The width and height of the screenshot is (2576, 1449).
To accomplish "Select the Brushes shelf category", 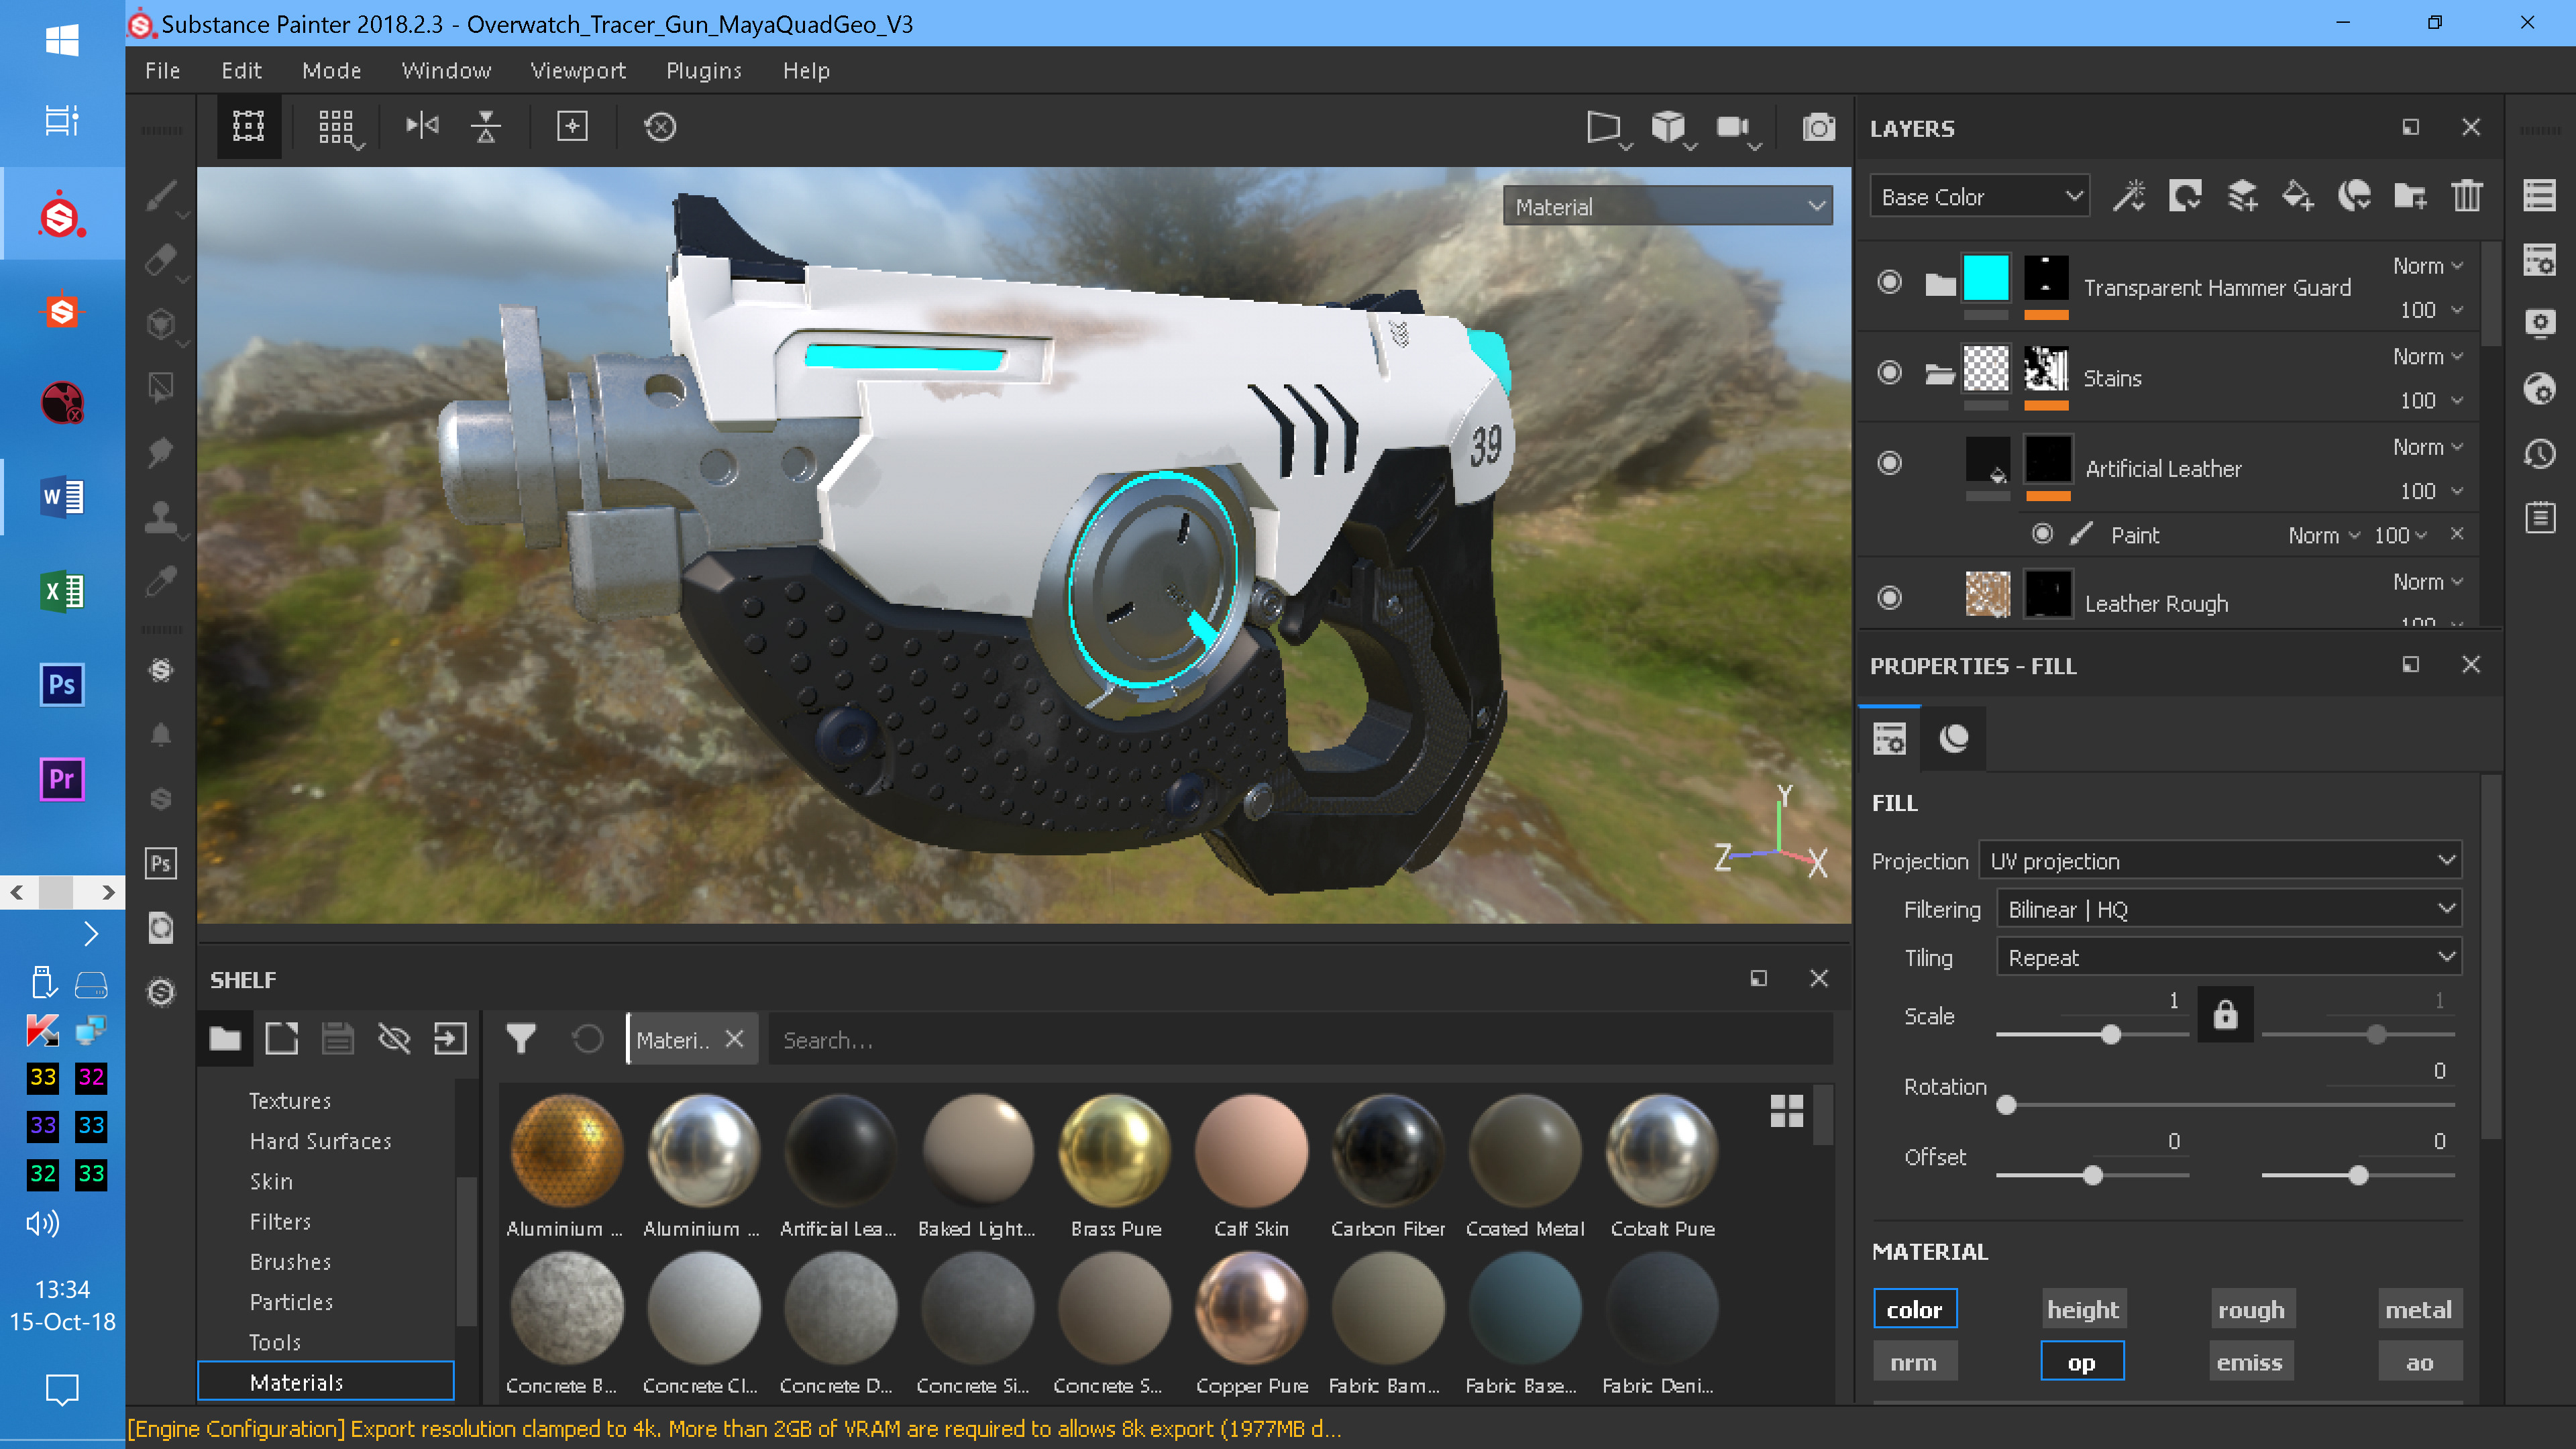I will click(x=290, y=1261).
